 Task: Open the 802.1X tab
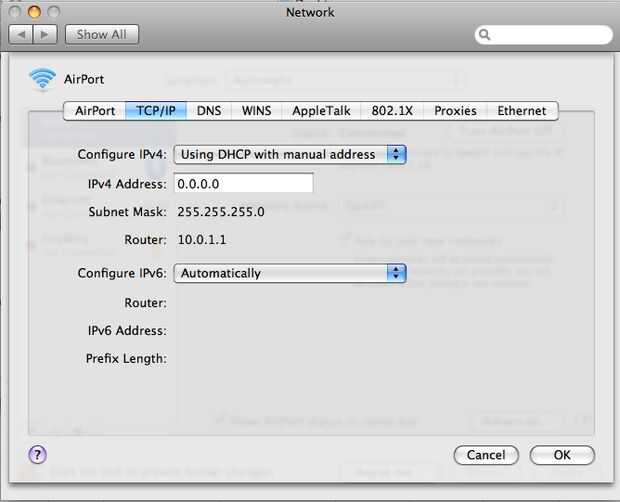(x=392, y=111)
